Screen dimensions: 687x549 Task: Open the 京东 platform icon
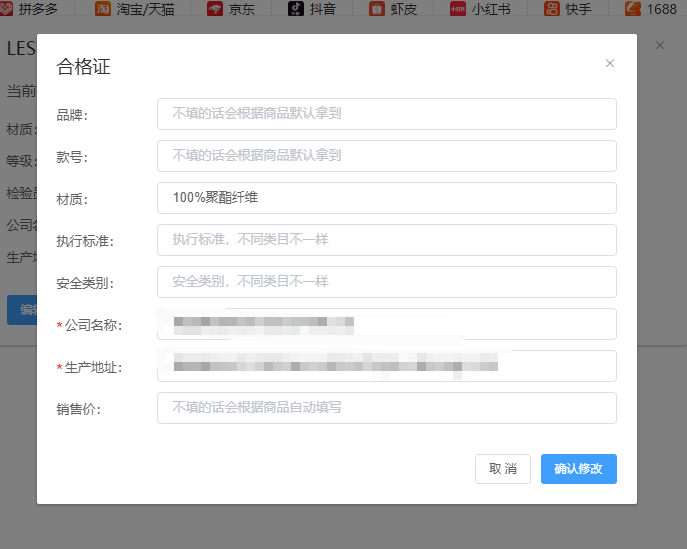[x=215, y=8]
